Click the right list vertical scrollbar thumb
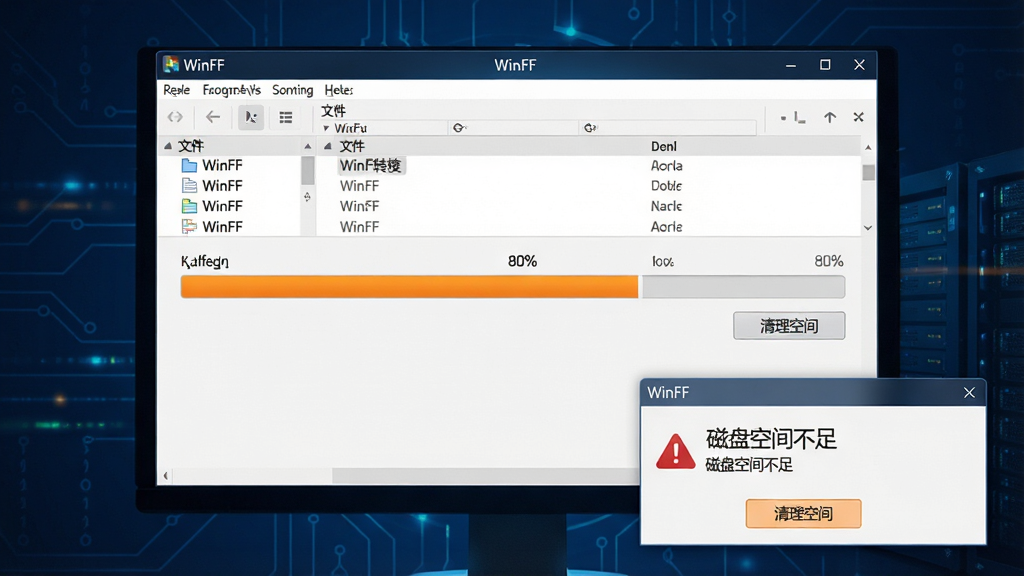This screenshot has width=1024, height=576. pos(868,172)
